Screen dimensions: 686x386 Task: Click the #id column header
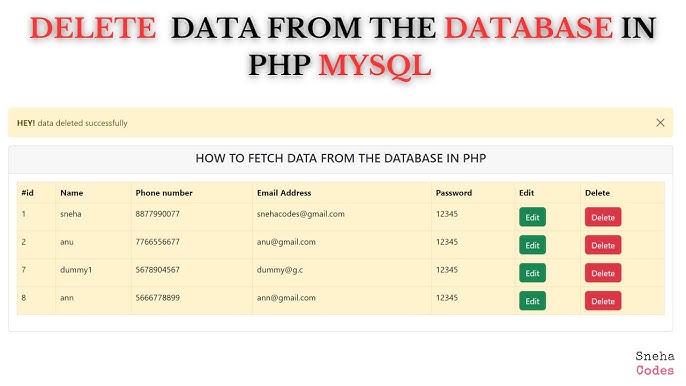pyautogui.click(x=28, y=193)
